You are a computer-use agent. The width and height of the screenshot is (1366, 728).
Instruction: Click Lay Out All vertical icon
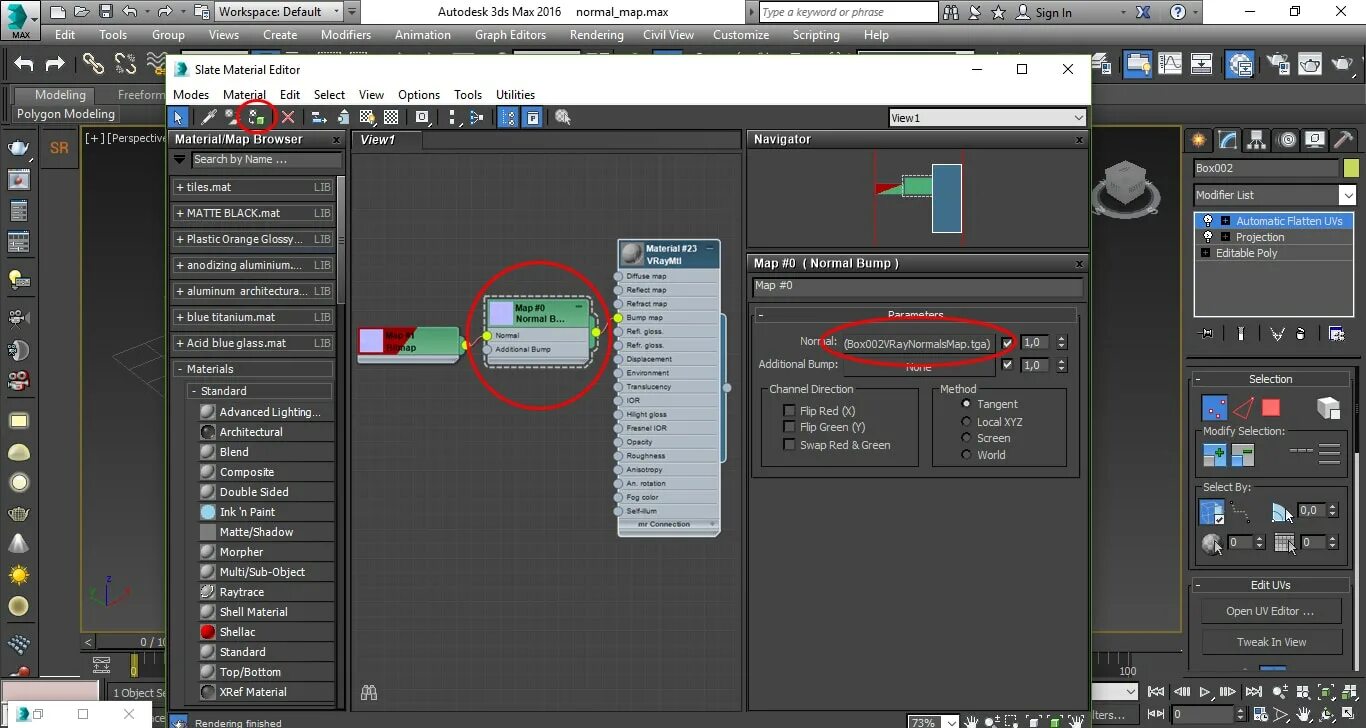coord(453,118)
